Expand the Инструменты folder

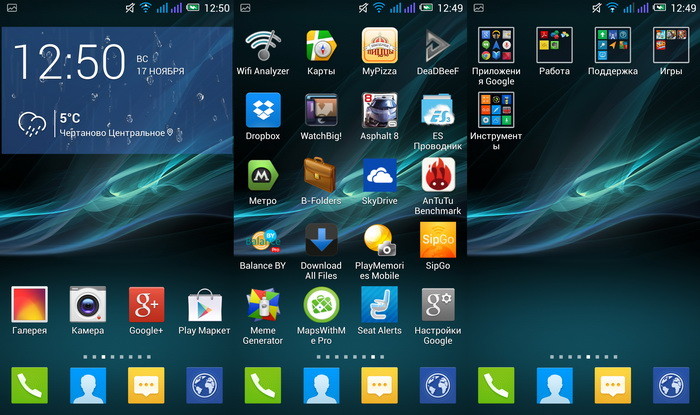496,110
